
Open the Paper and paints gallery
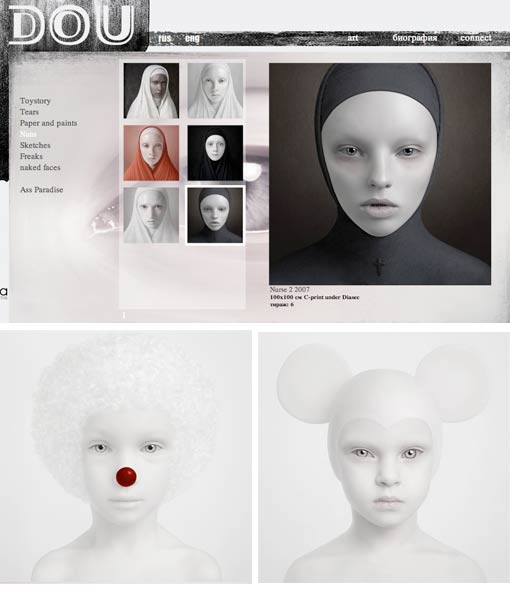tap(49, 123)
